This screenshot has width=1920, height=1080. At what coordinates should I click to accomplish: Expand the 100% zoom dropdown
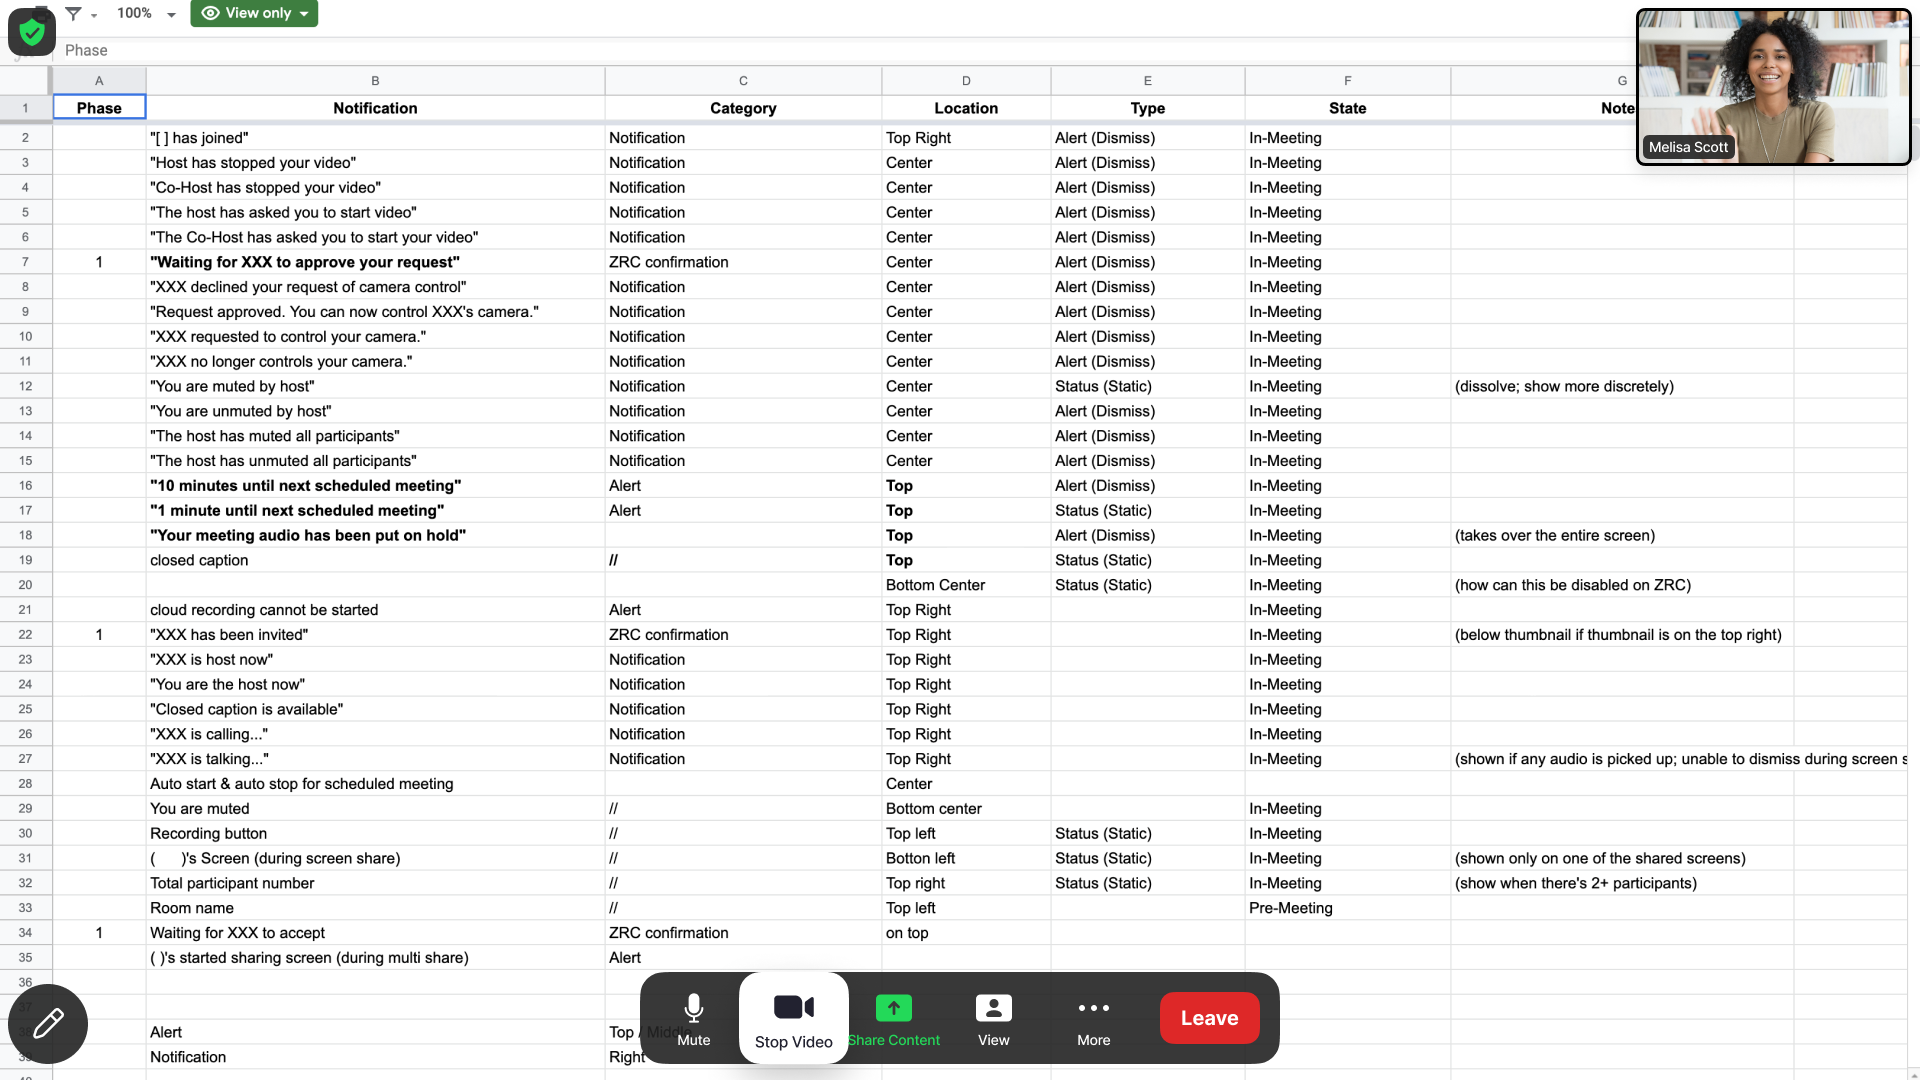171,14
